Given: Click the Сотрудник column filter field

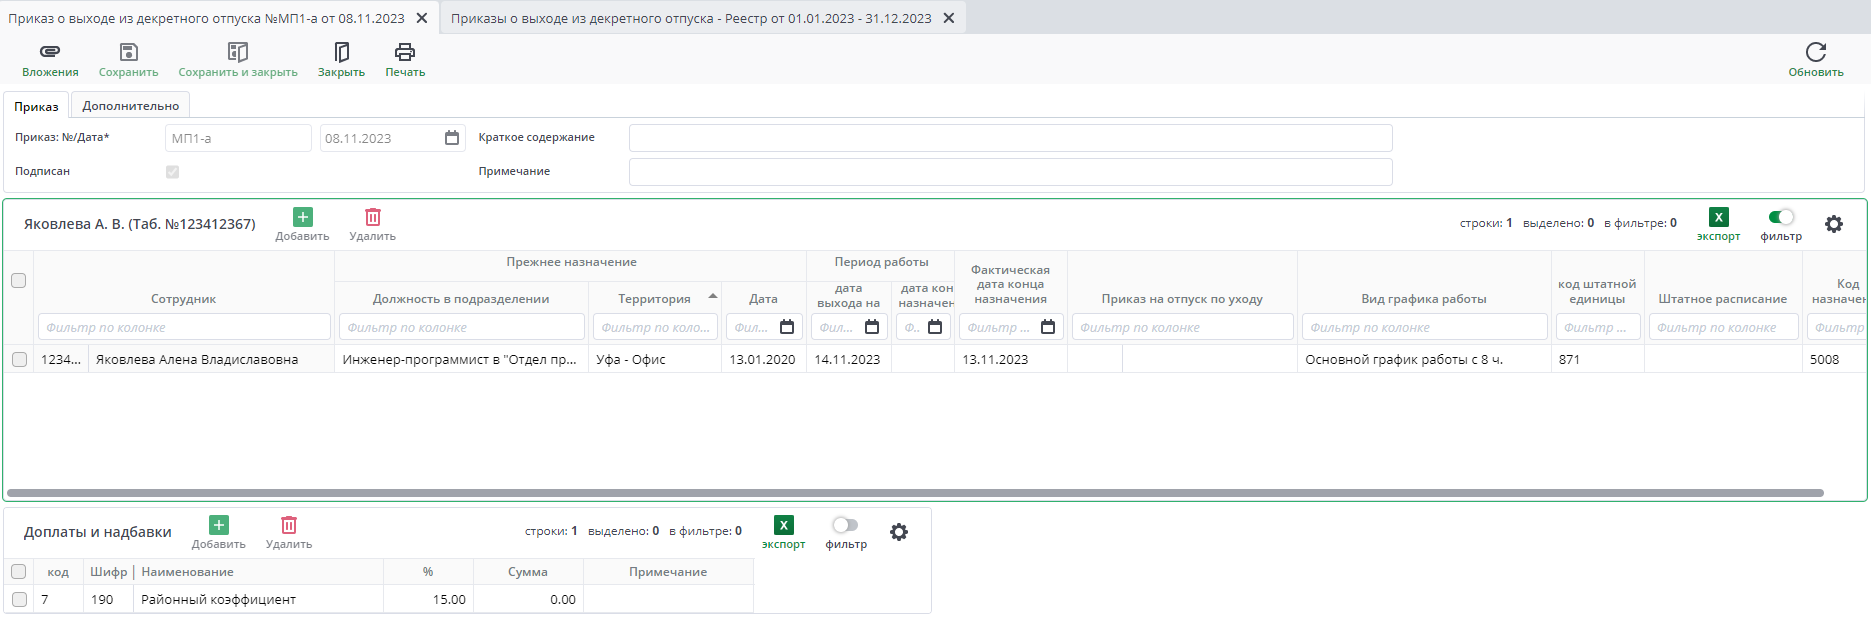Looking at the screenshot, I should point(184,327).
